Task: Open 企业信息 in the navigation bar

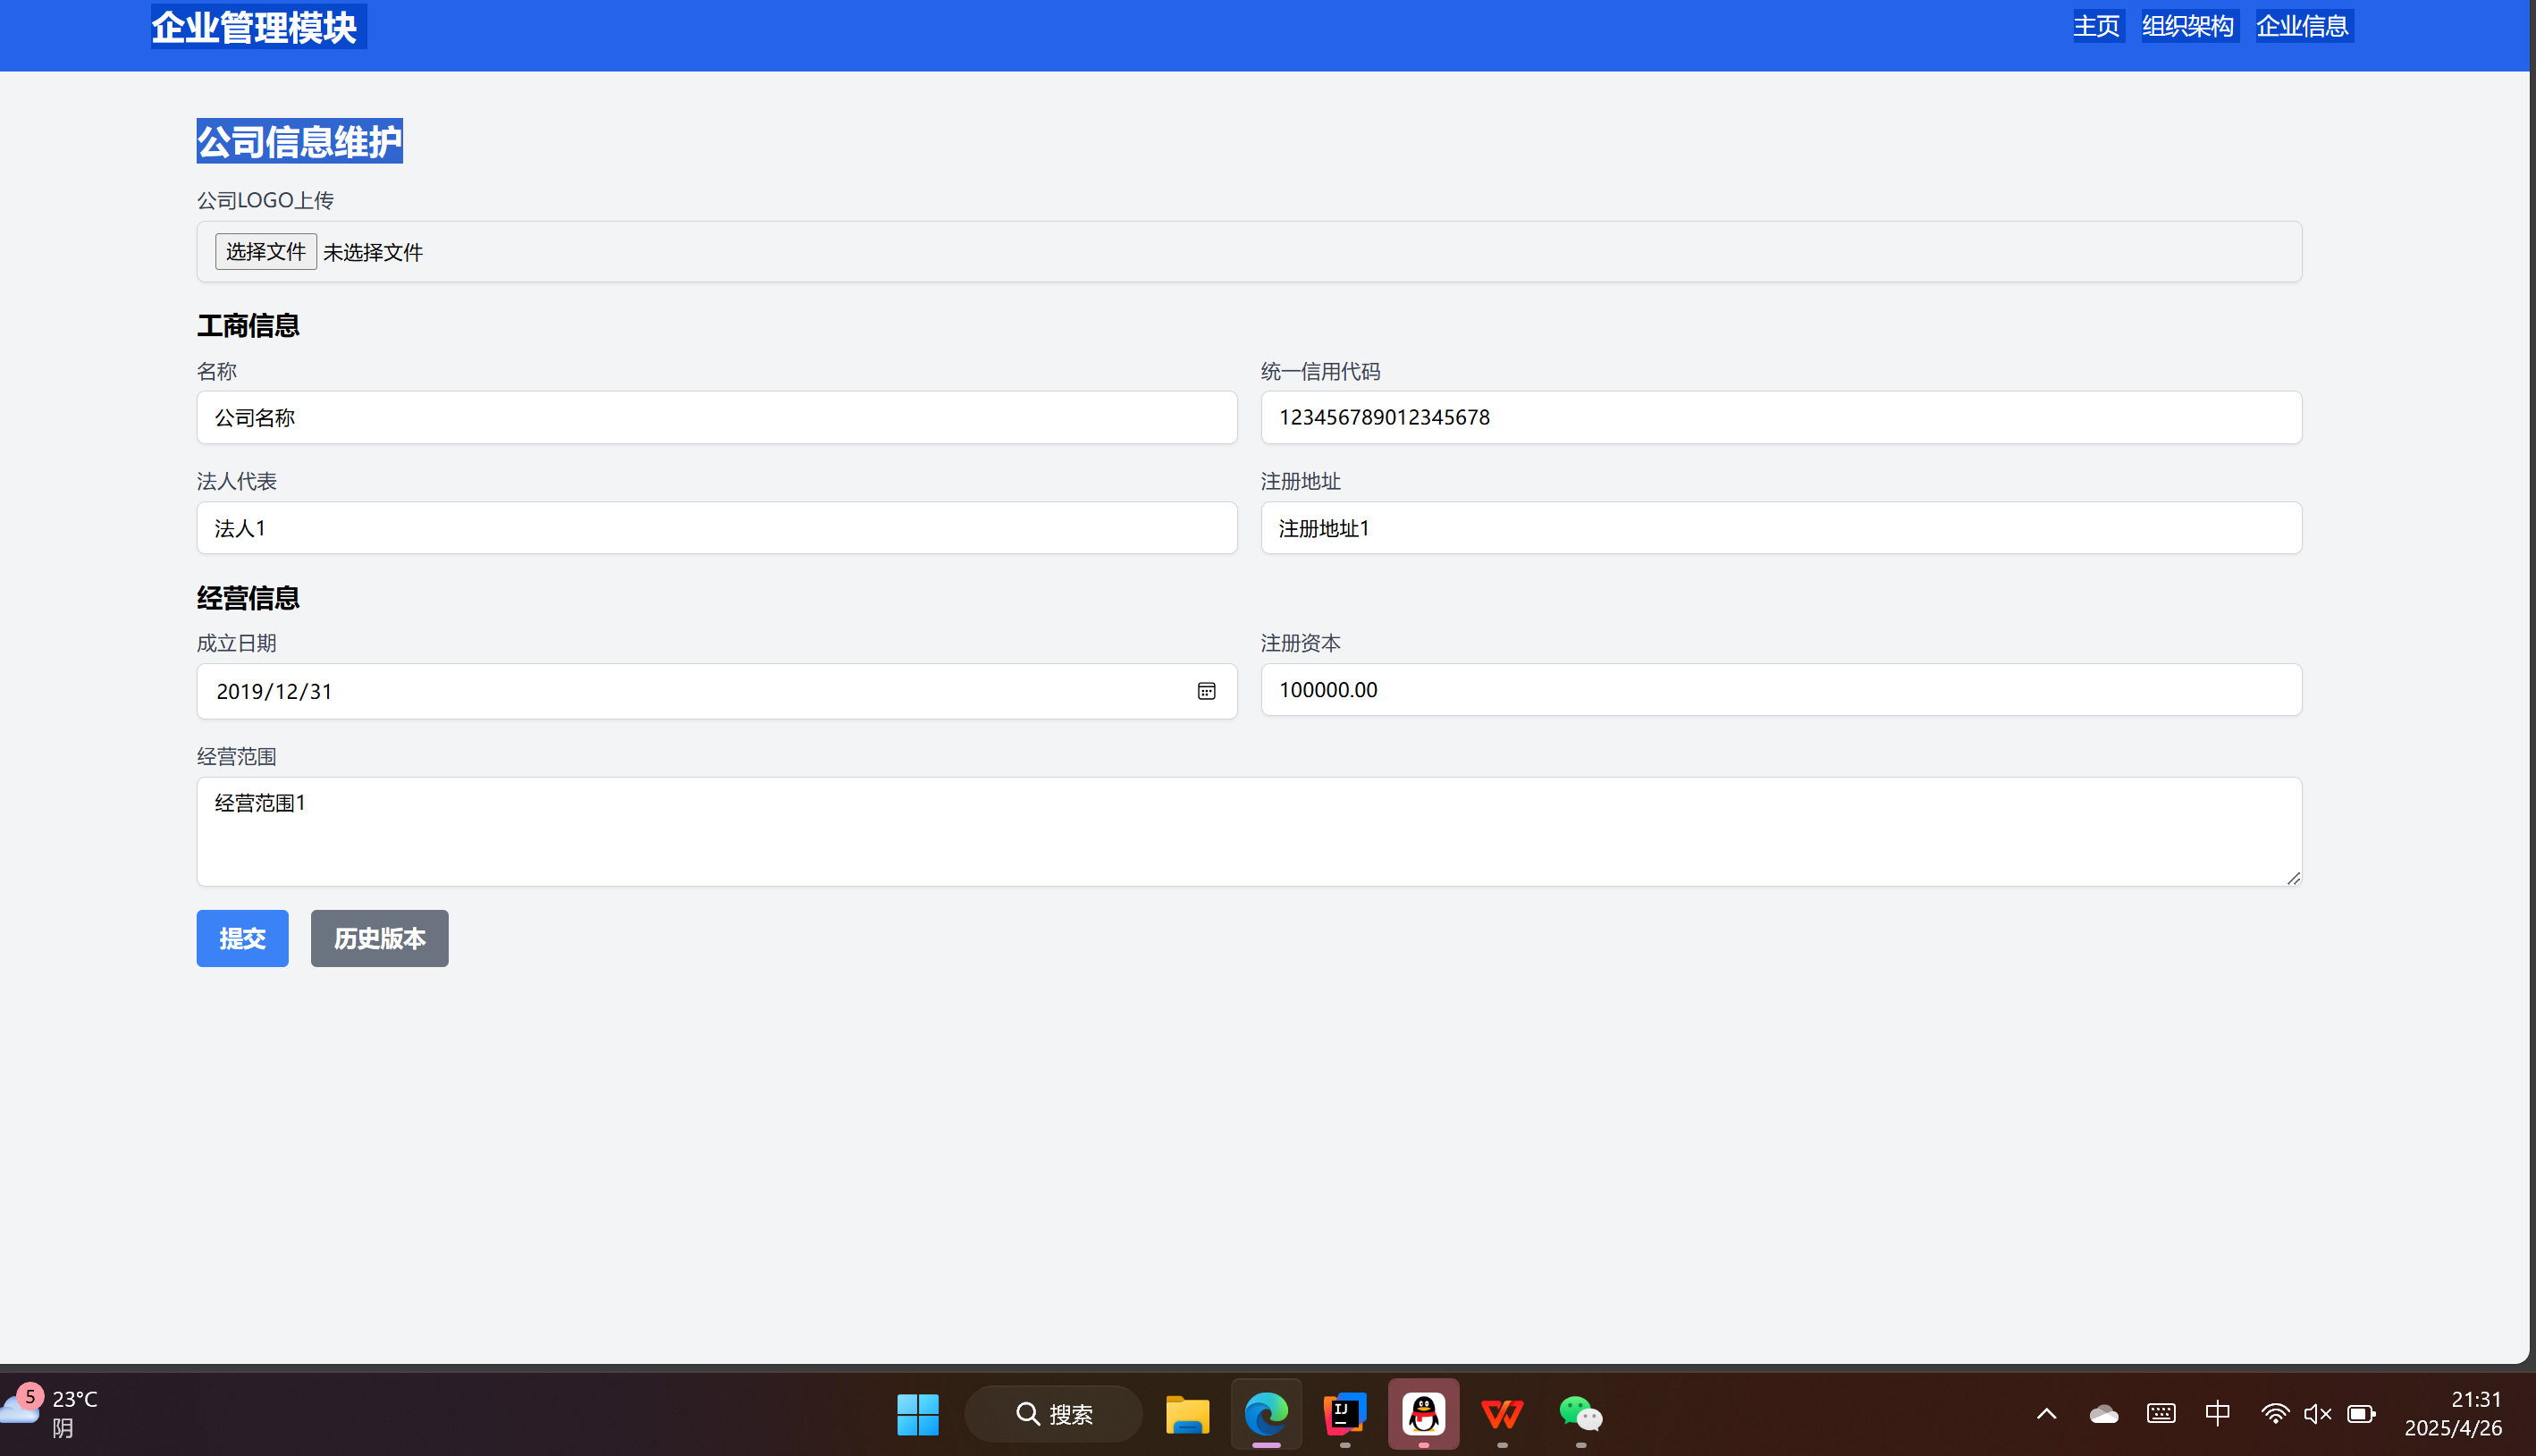Action: [x=2302, y=26]
